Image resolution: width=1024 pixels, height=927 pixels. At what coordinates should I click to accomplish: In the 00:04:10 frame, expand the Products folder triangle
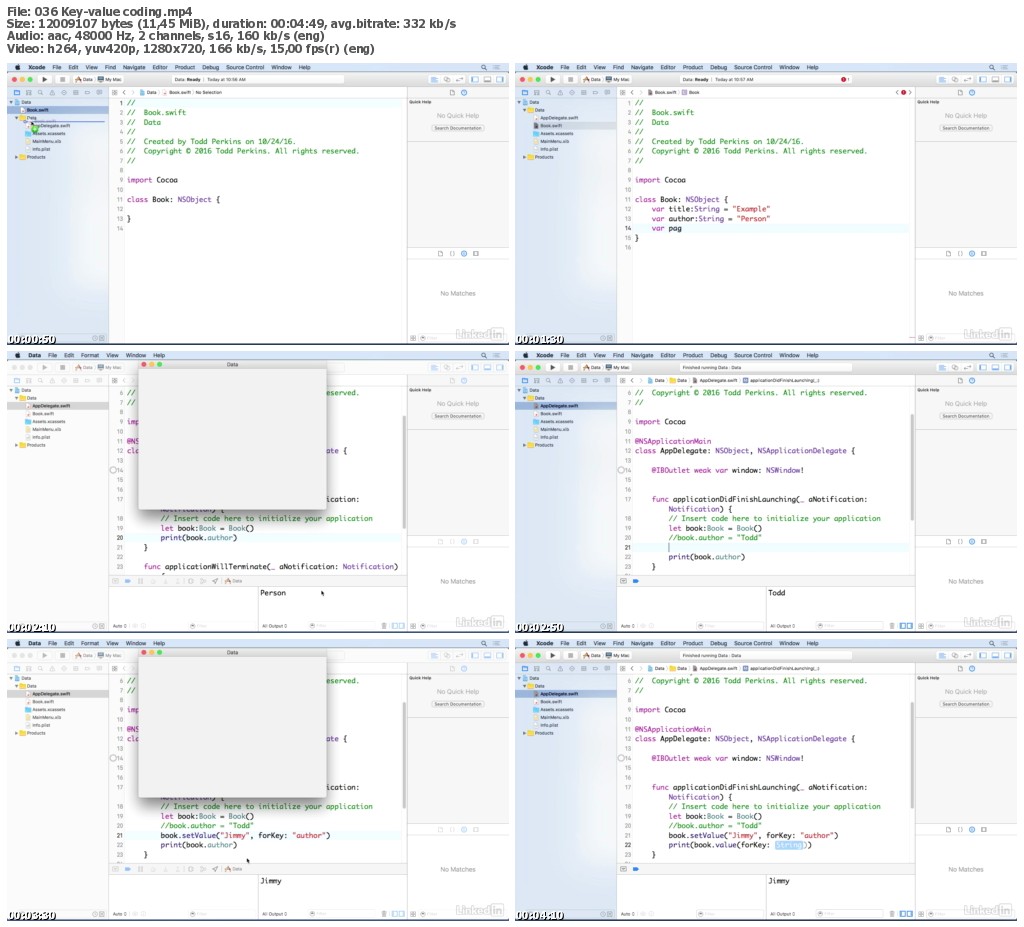[524, 733]
